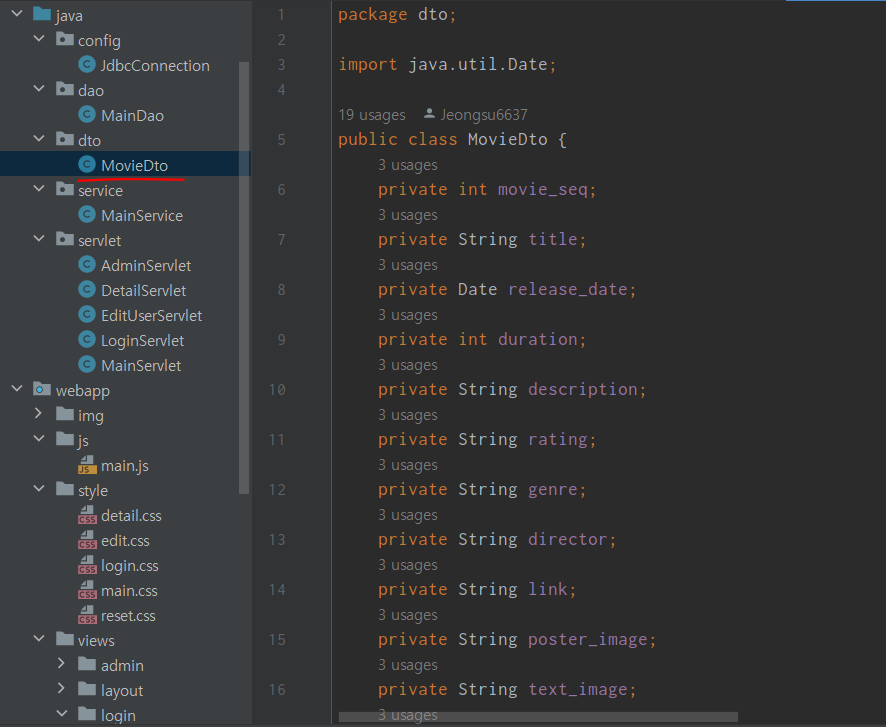Click the main.js JavaScript file icon

click(87, 465)
